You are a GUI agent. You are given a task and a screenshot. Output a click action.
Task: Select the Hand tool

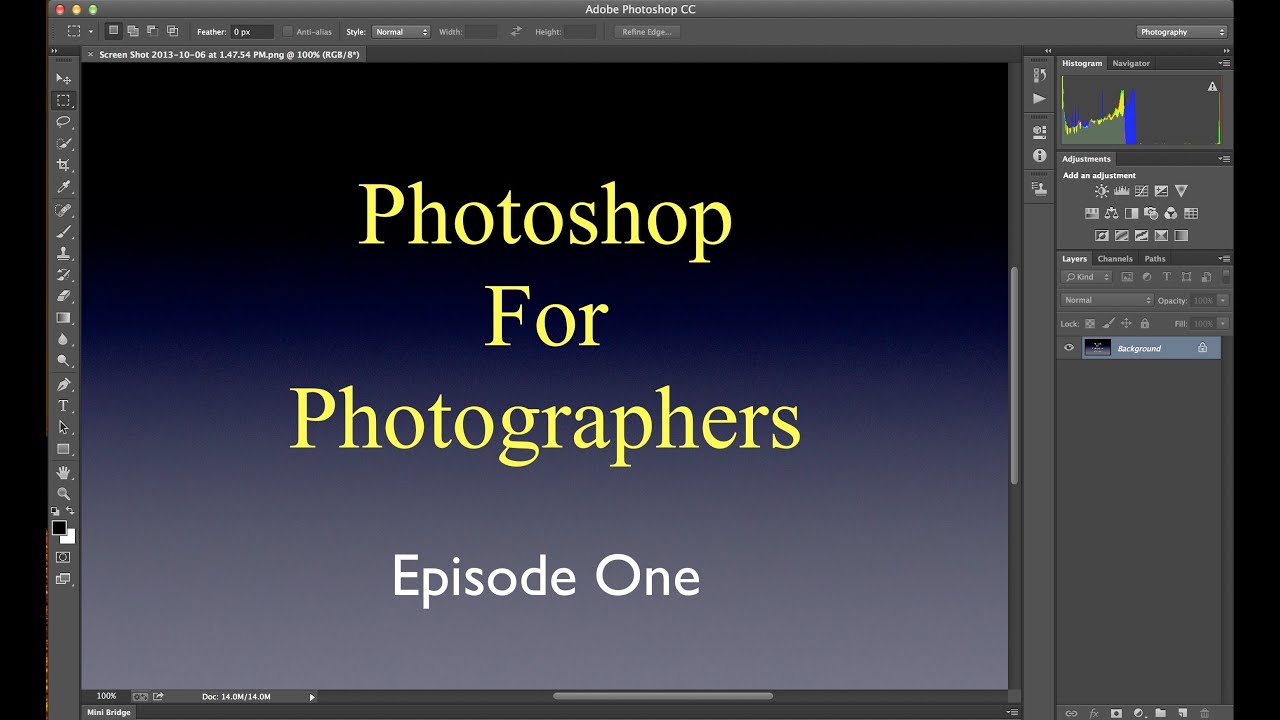[63, 472]
